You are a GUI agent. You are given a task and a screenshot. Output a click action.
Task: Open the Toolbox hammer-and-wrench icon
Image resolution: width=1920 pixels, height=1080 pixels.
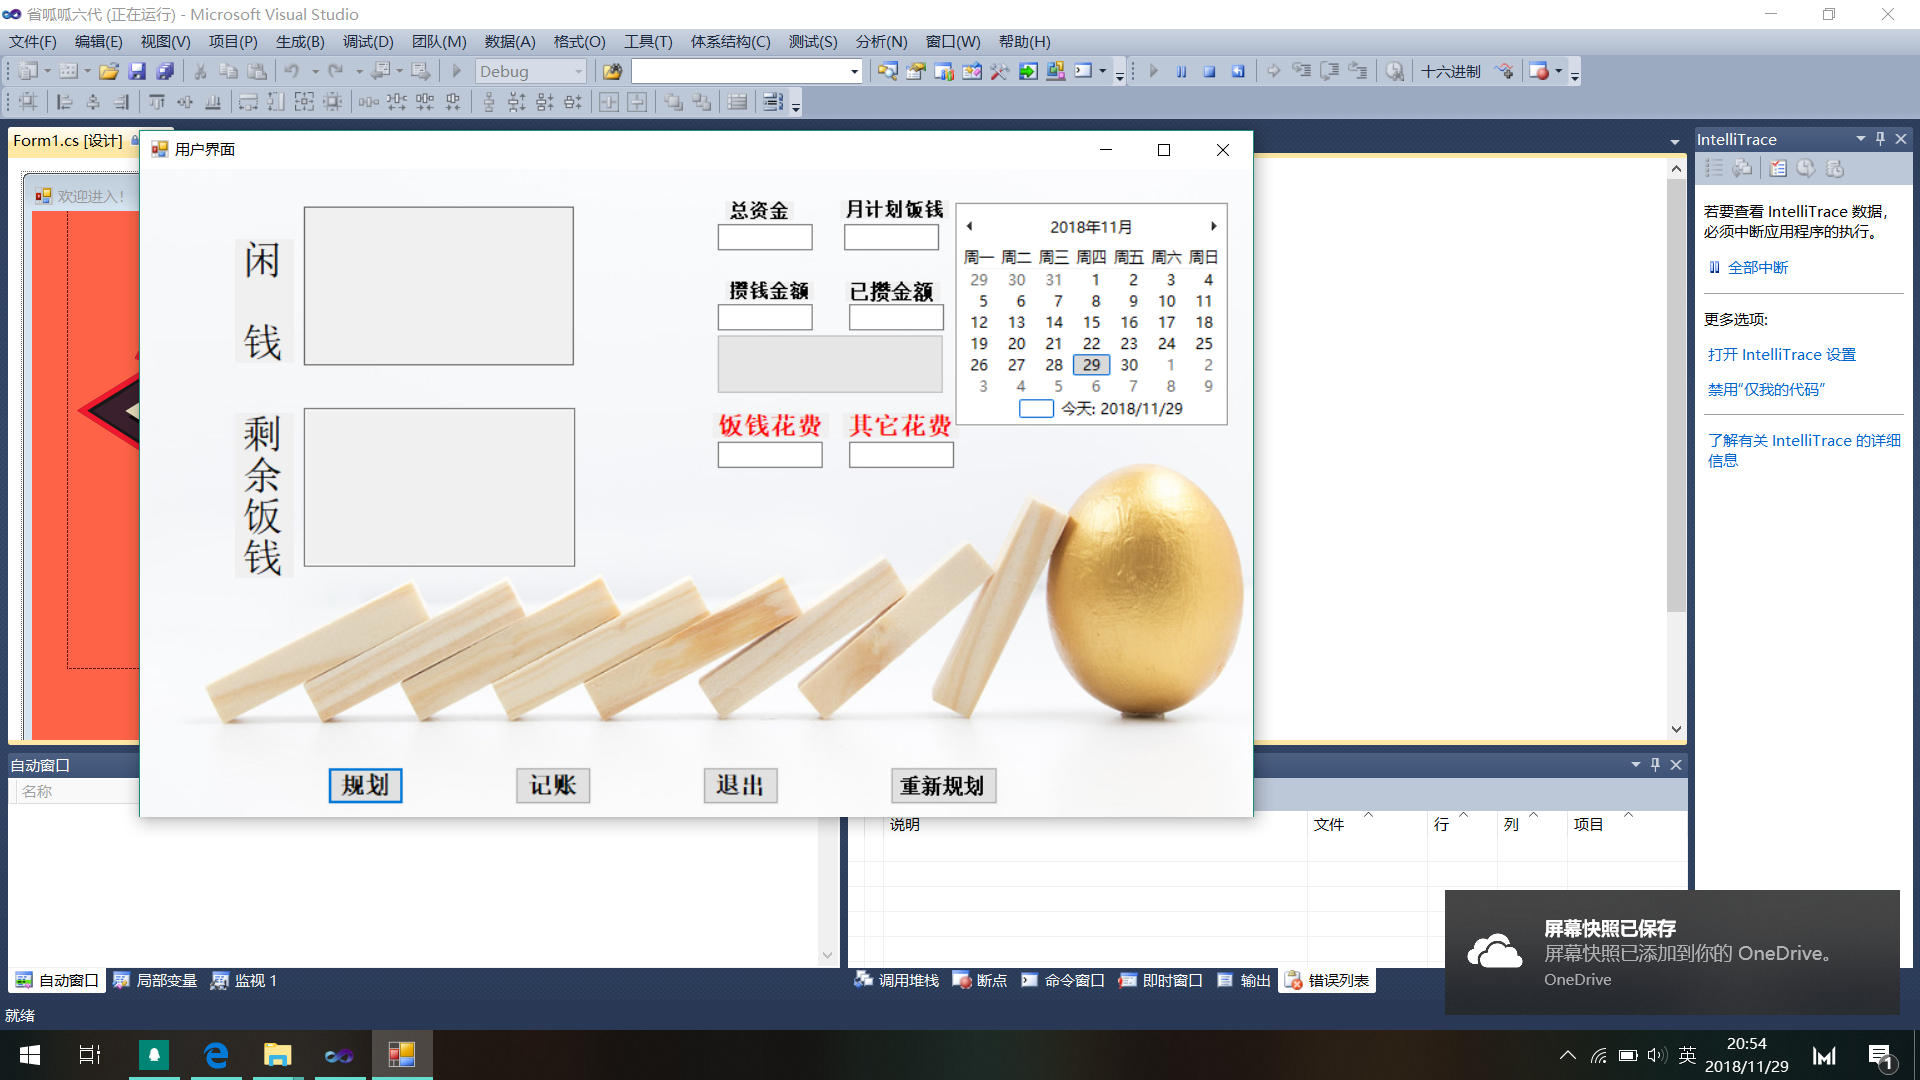pos(999,71)
